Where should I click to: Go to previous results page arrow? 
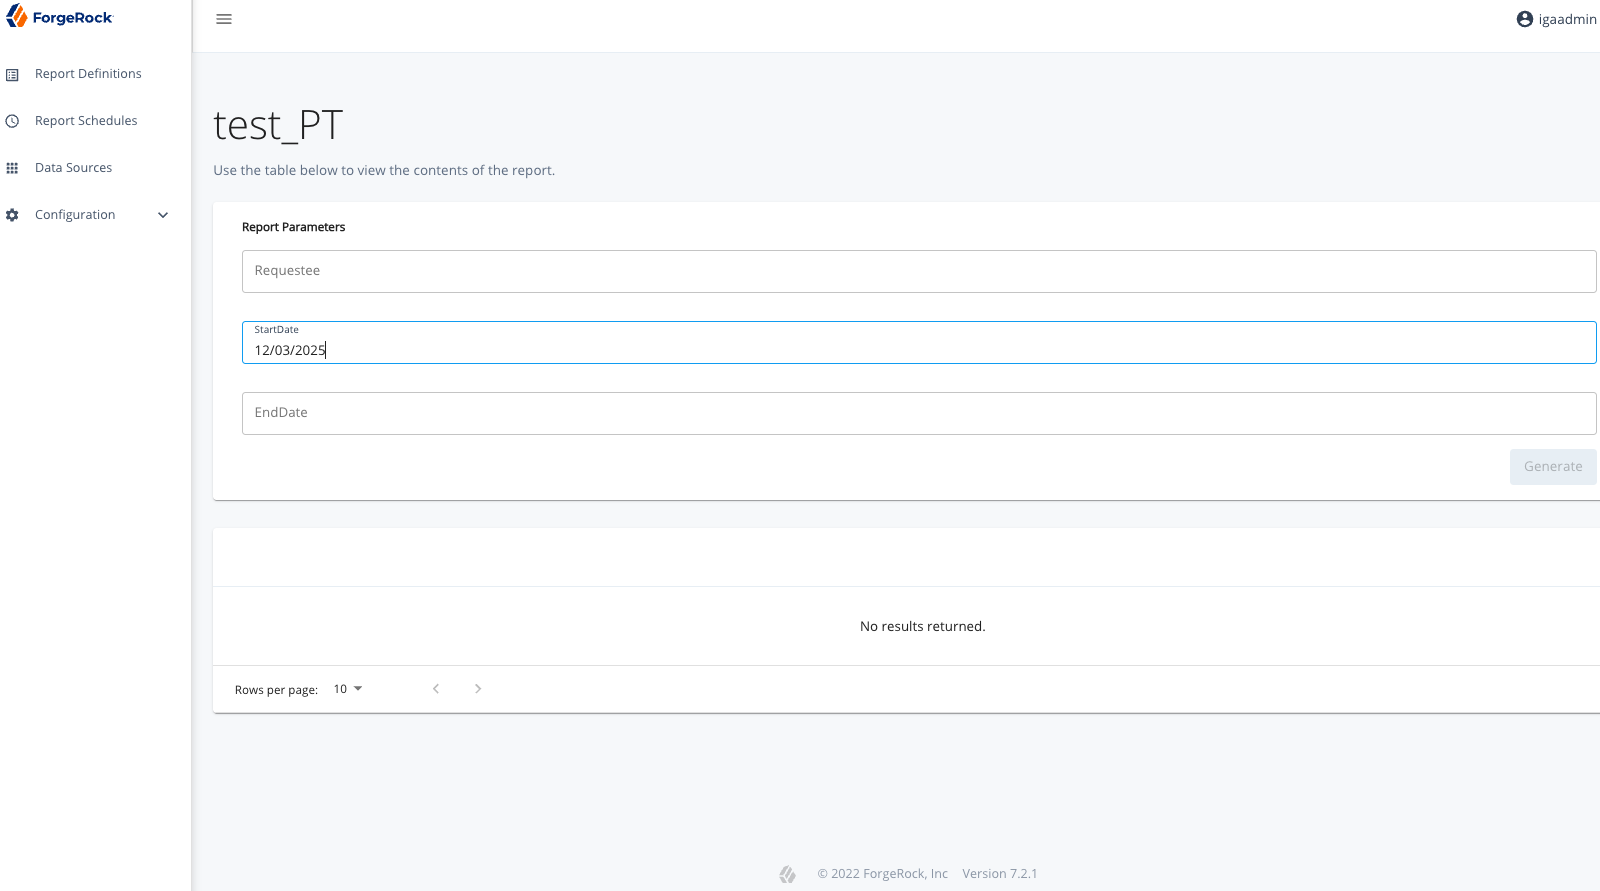[x=436, y=689]
